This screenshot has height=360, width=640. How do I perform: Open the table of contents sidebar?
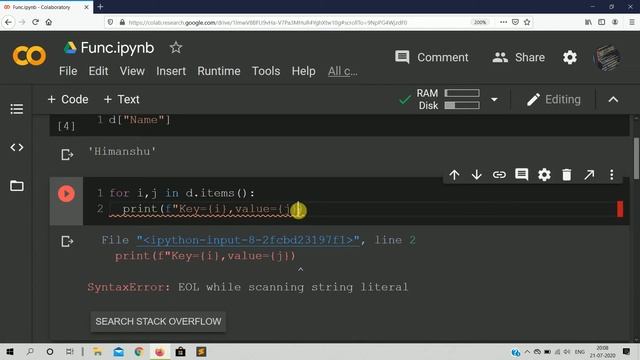pyautogui.click(x=17, y=109)
